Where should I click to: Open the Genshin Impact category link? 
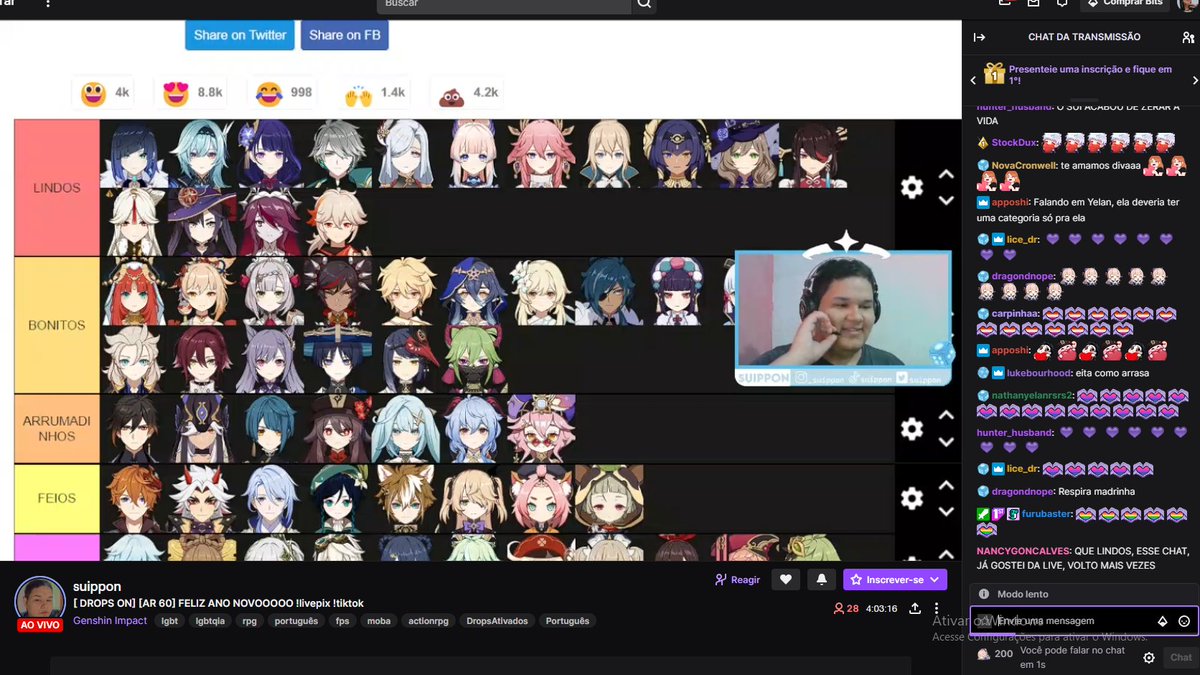pyautogui.click(x=110, y=621)
